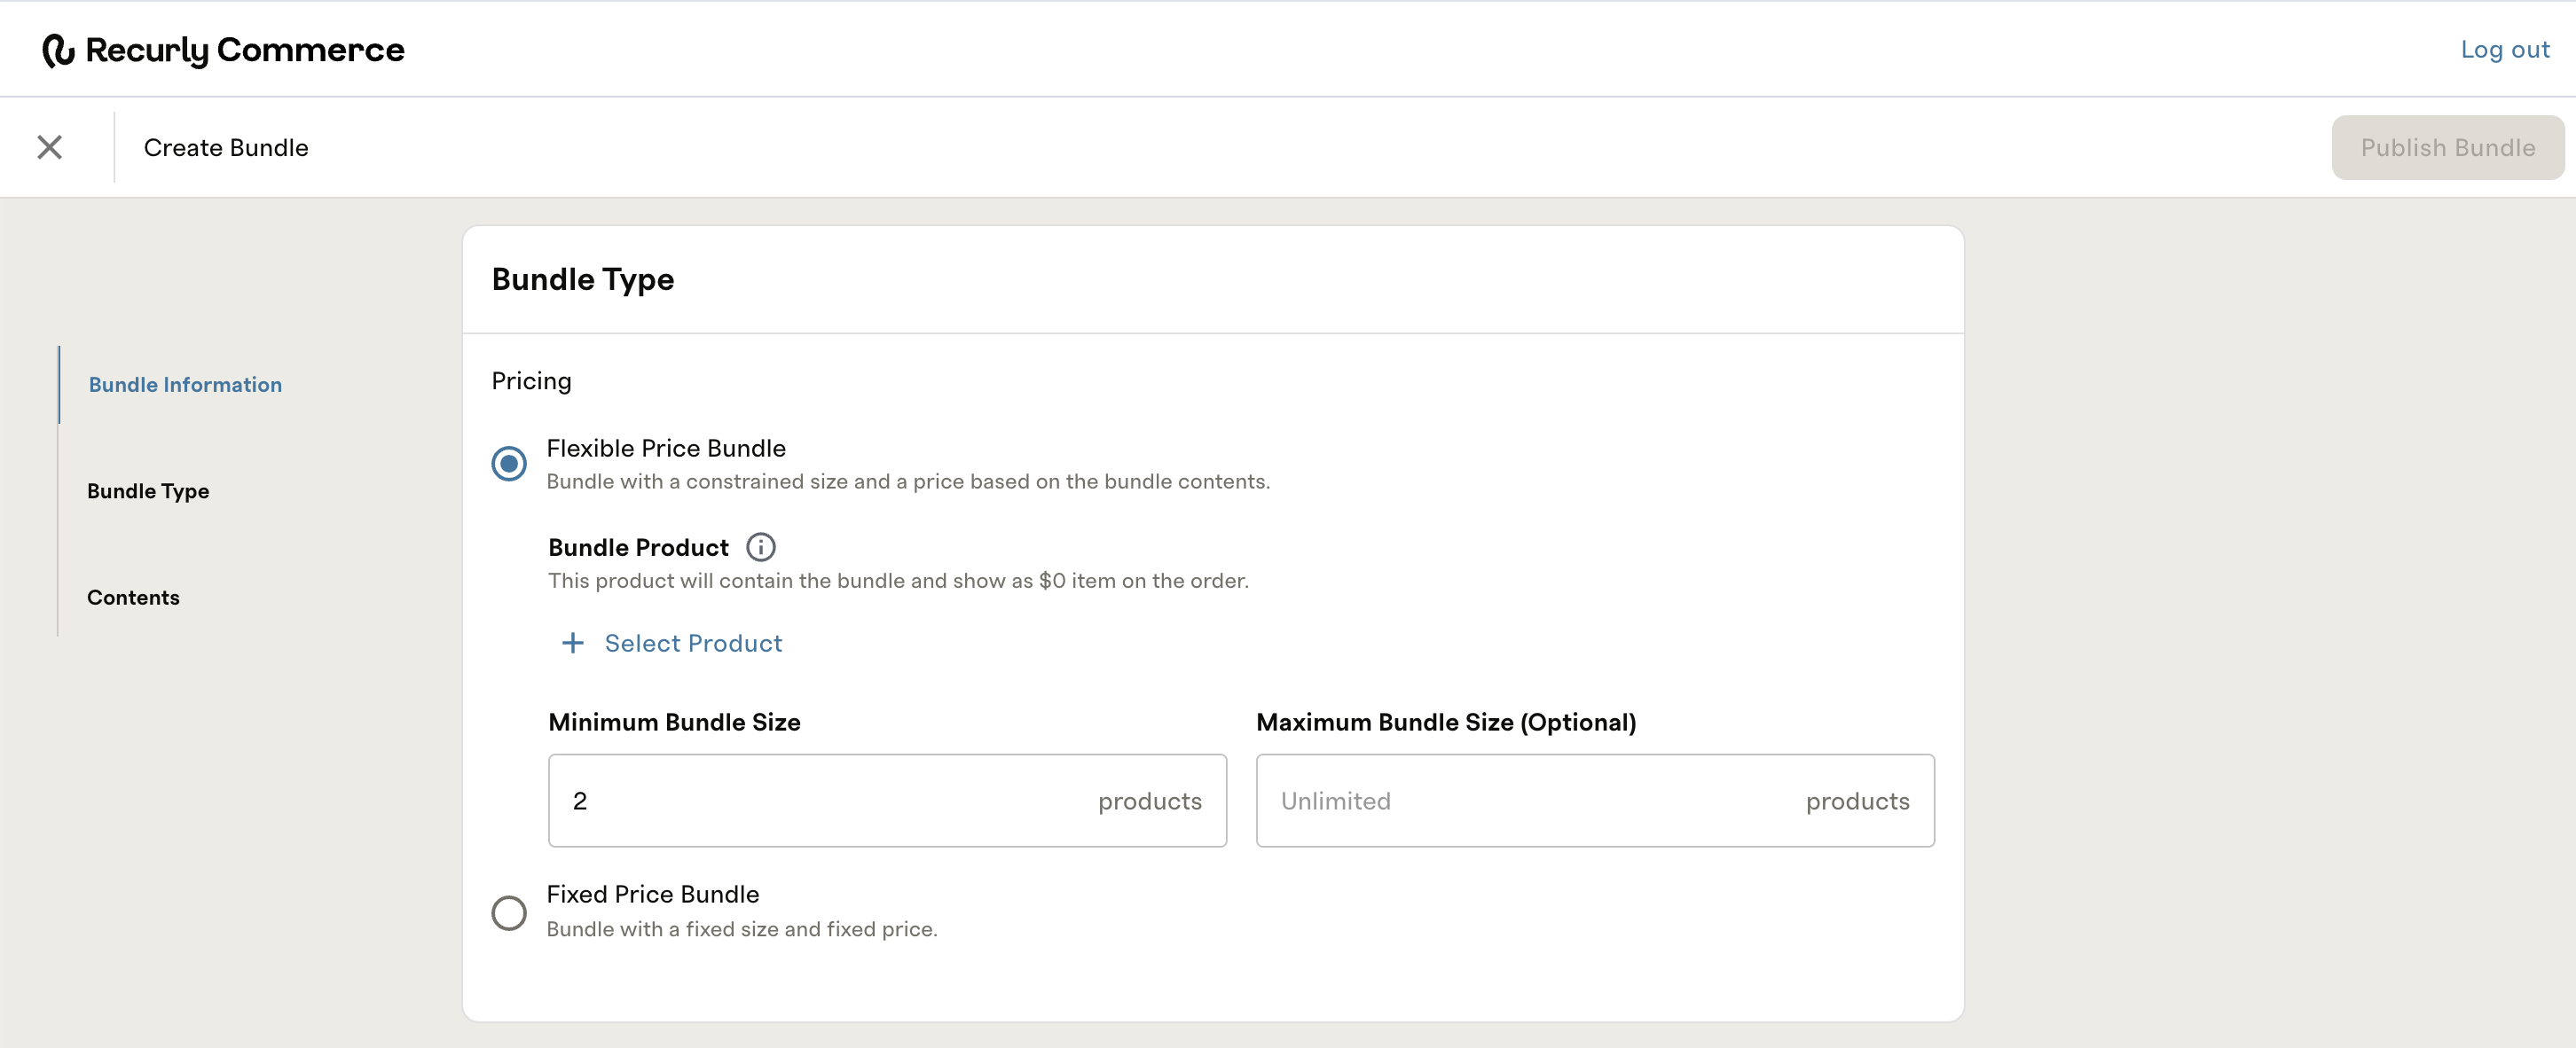Focus the Minimum Bundle Size input

820,800
